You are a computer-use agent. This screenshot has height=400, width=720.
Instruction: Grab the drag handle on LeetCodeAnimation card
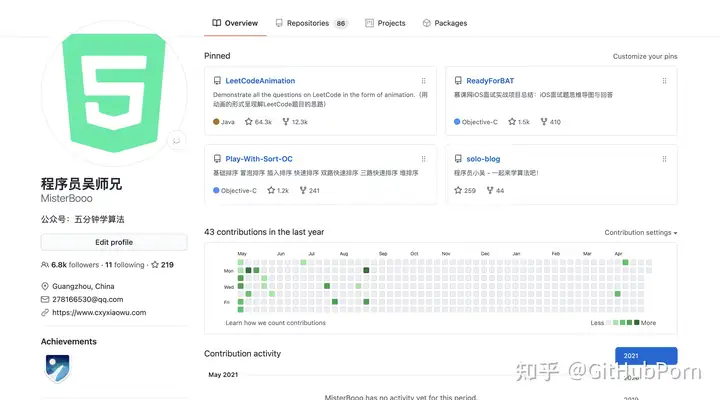click(x=423, y=81)
